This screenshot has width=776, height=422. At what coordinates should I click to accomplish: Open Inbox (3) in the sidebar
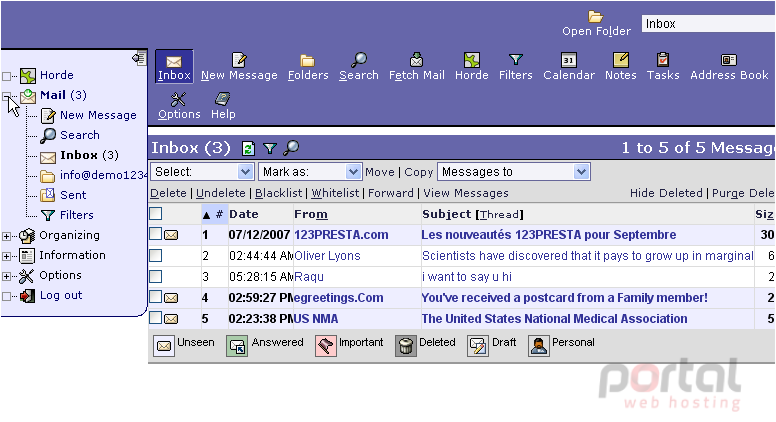(89, 155)
